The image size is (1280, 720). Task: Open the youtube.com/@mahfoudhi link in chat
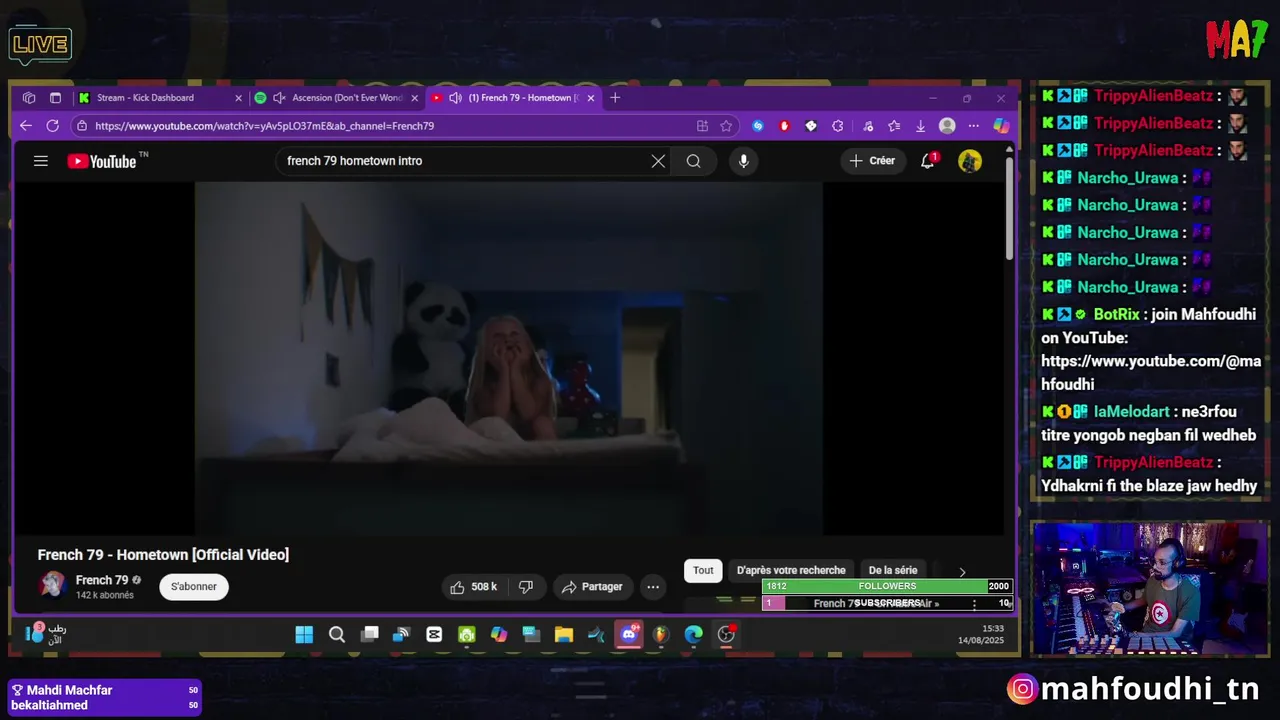pyautogui.click(x=1151, y=372)
